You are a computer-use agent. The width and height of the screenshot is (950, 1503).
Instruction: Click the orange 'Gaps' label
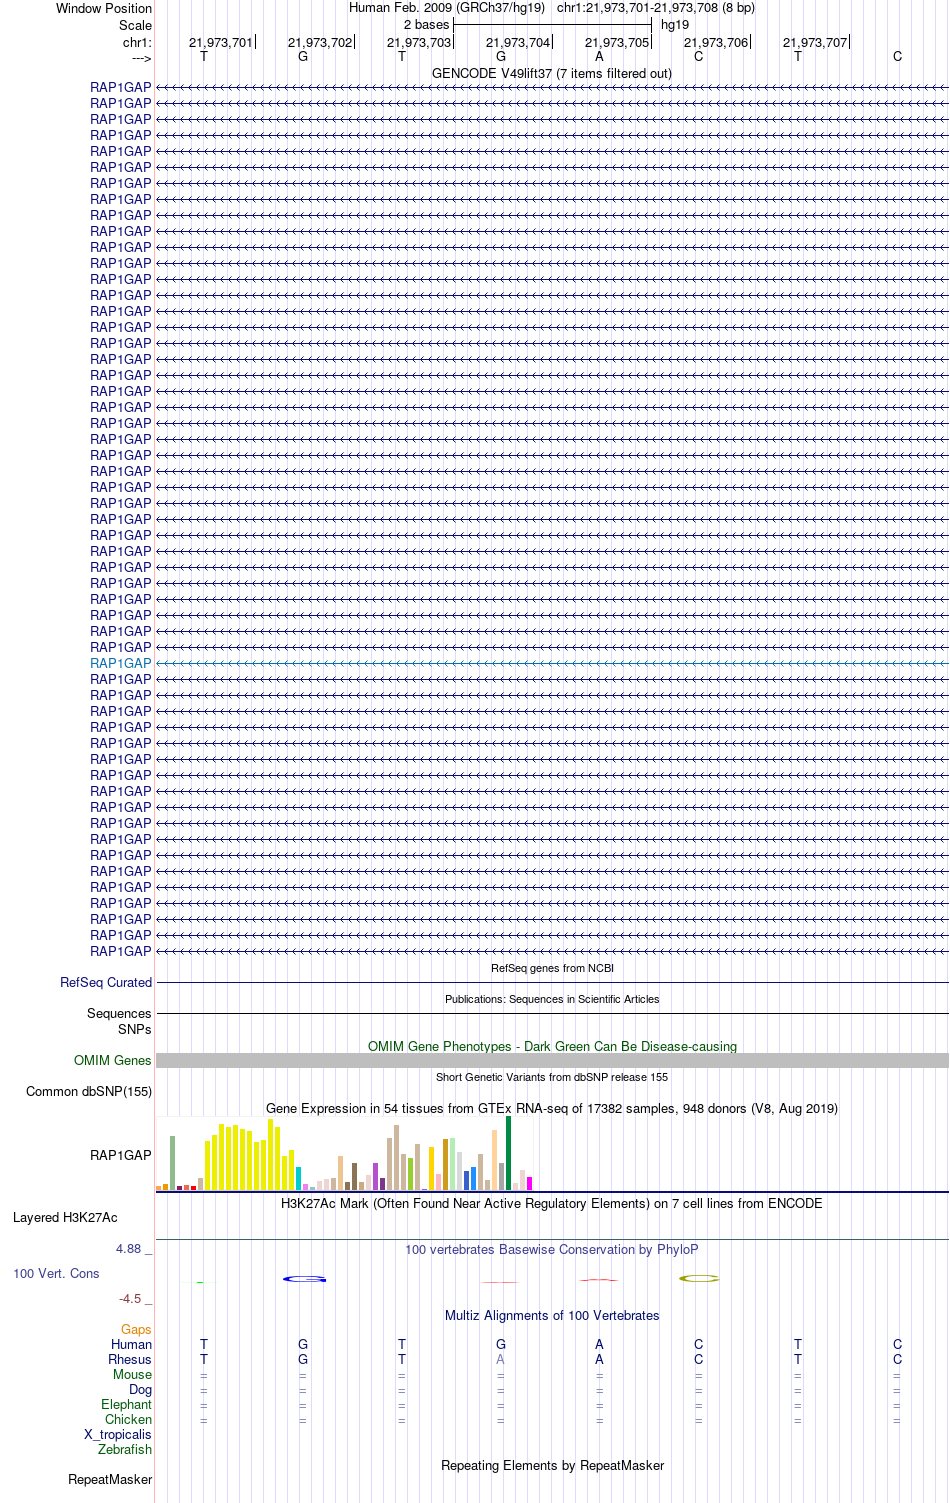(x=136, y=1330)
